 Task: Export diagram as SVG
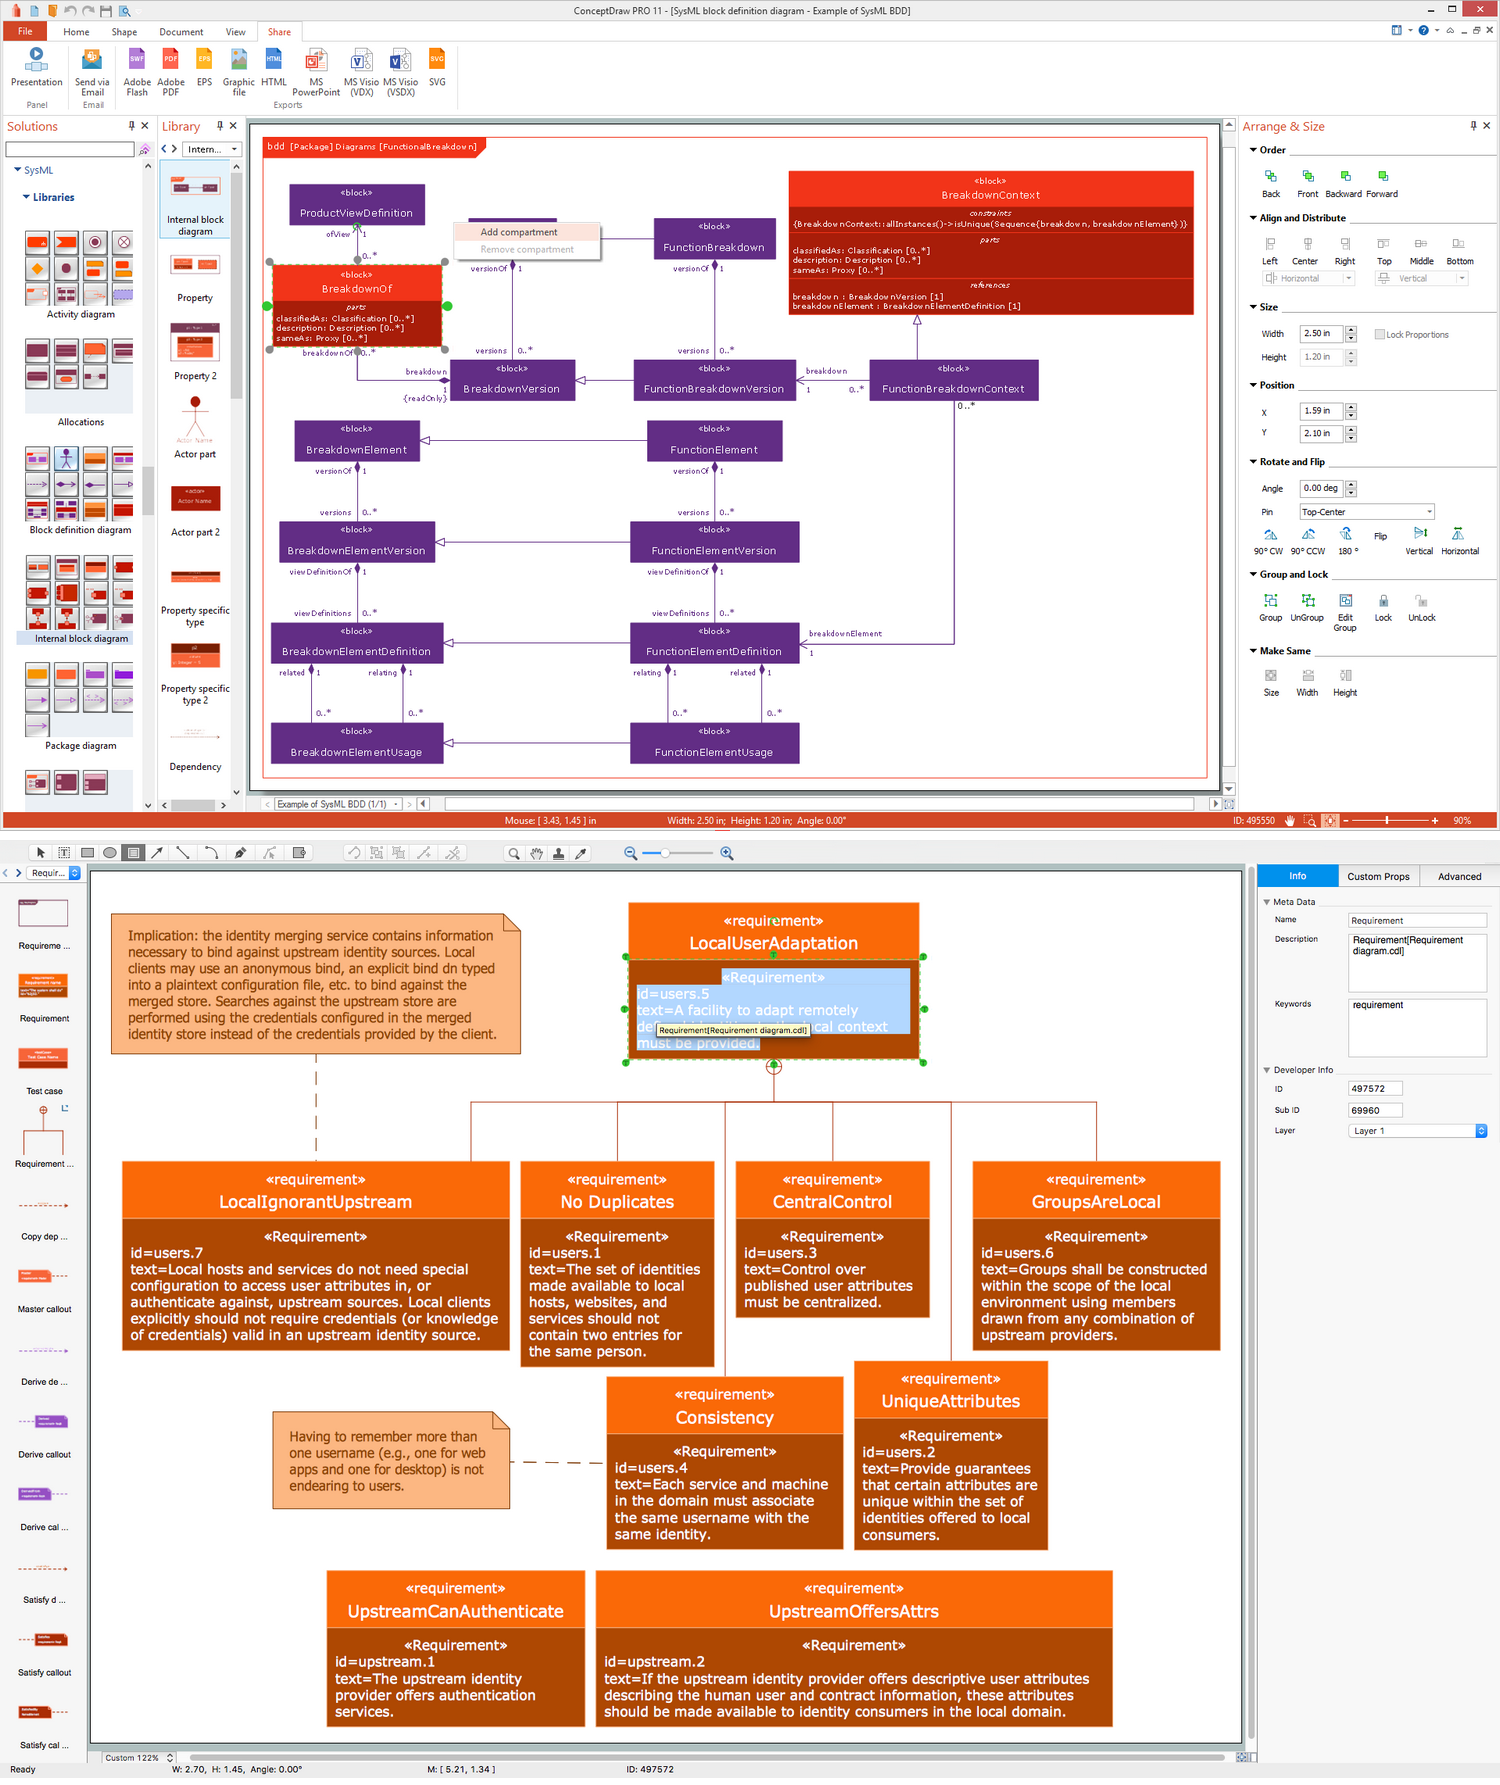[437, 66]
